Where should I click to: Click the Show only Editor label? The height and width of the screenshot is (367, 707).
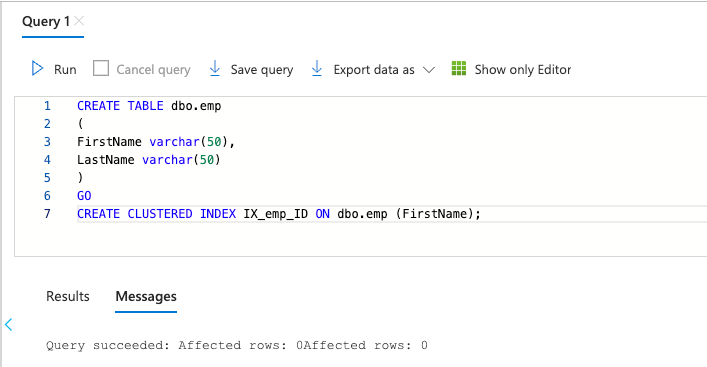pos(523,69)
